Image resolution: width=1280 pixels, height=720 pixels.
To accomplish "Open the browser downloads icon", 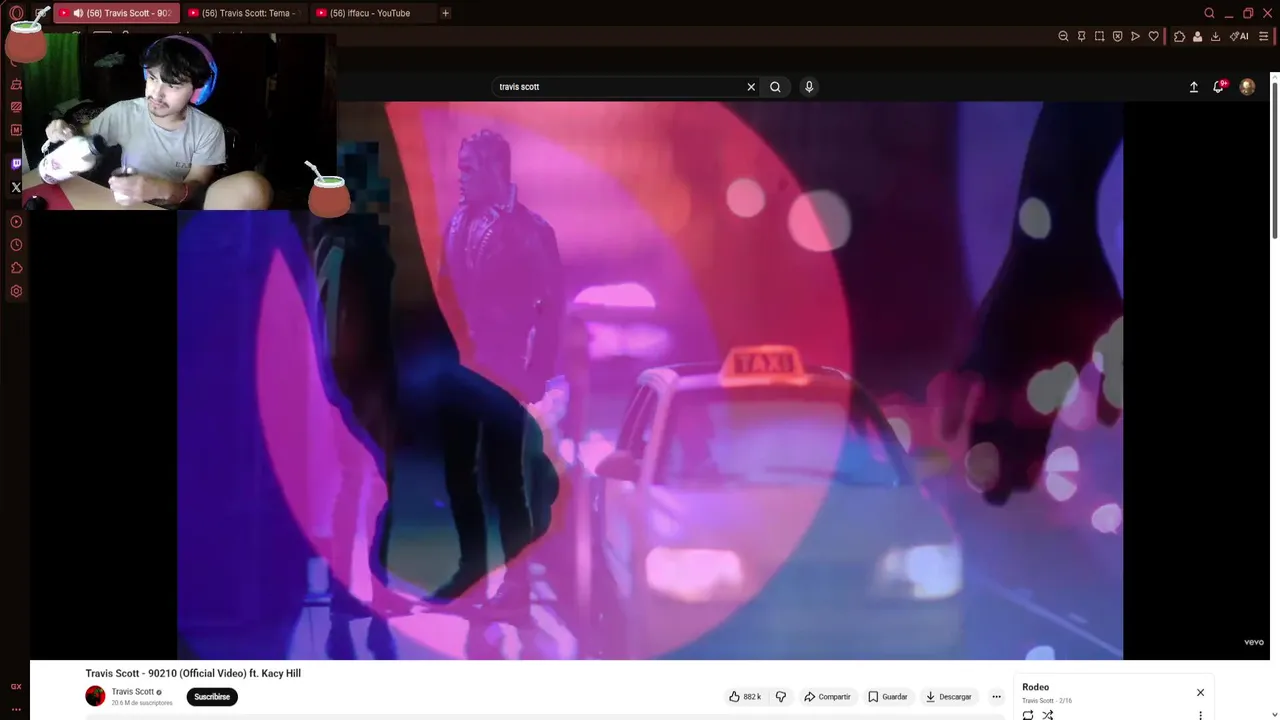I will tap(1215, 36).
